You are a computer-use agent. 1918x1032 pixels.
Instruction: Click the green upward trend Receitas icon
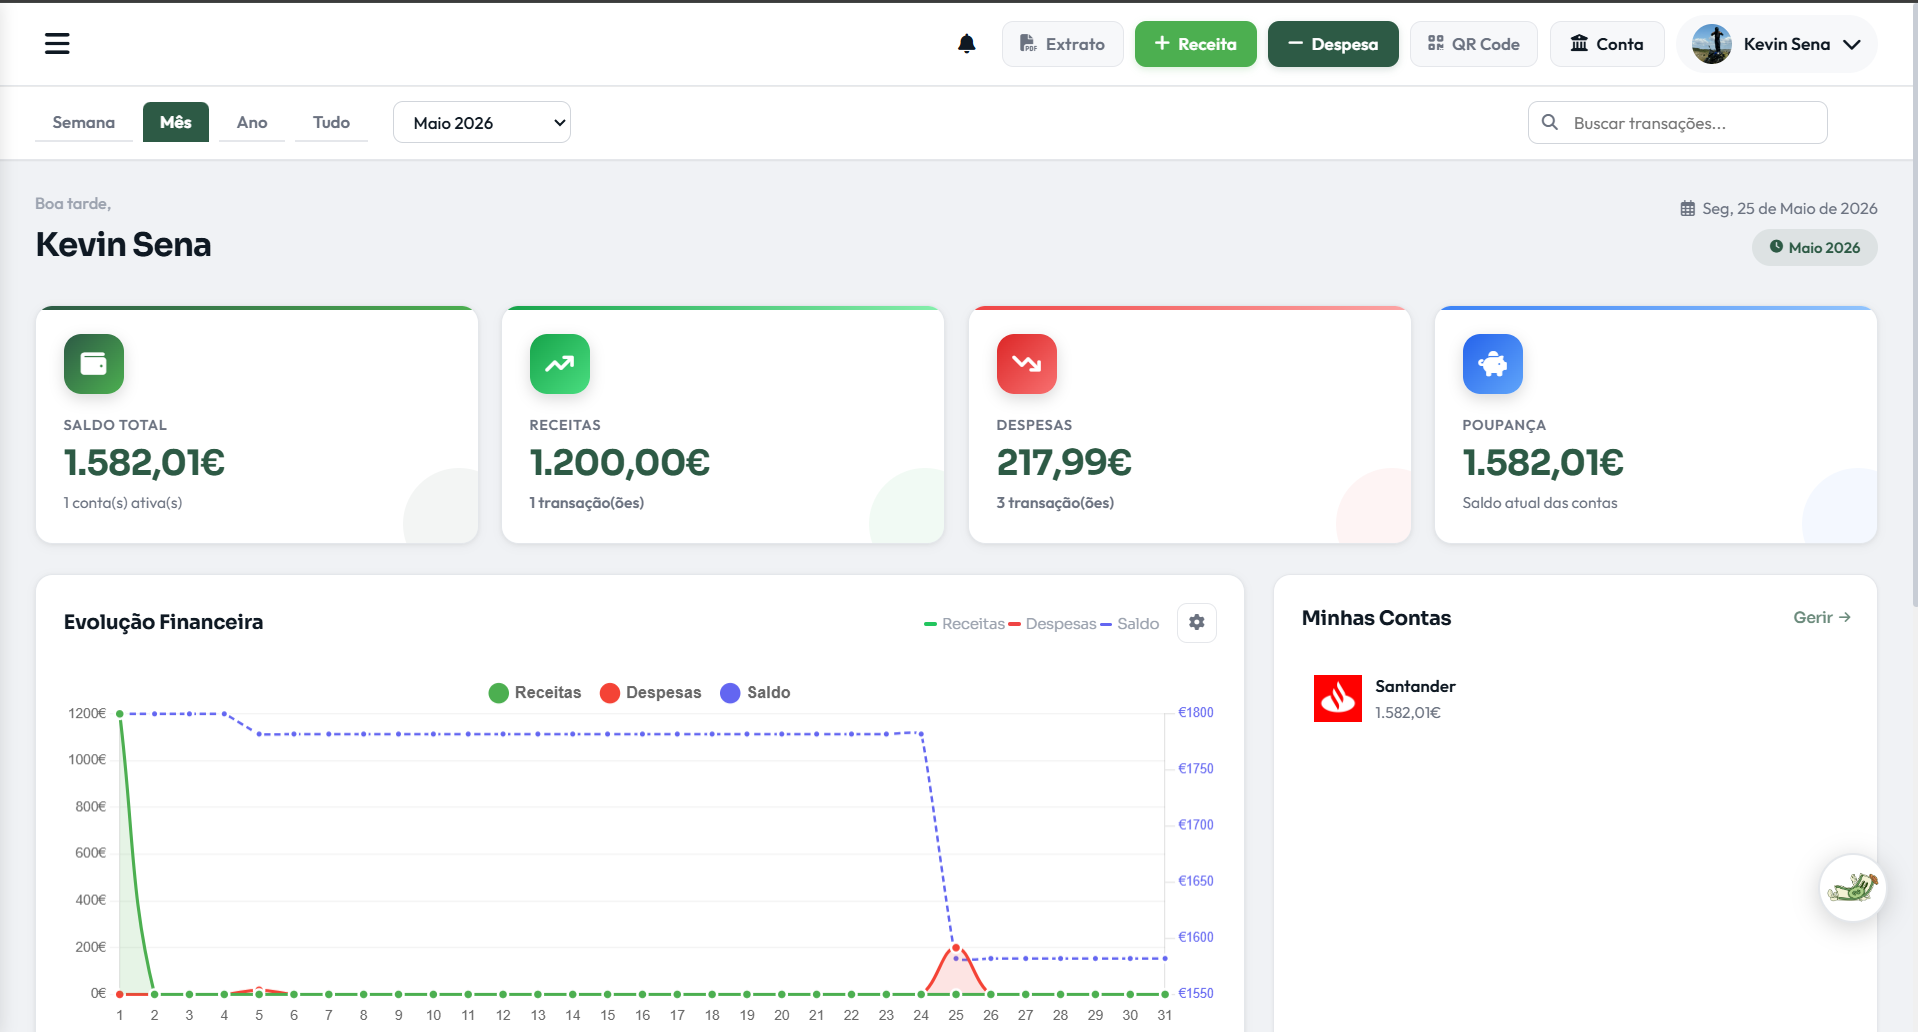[559, 364]
